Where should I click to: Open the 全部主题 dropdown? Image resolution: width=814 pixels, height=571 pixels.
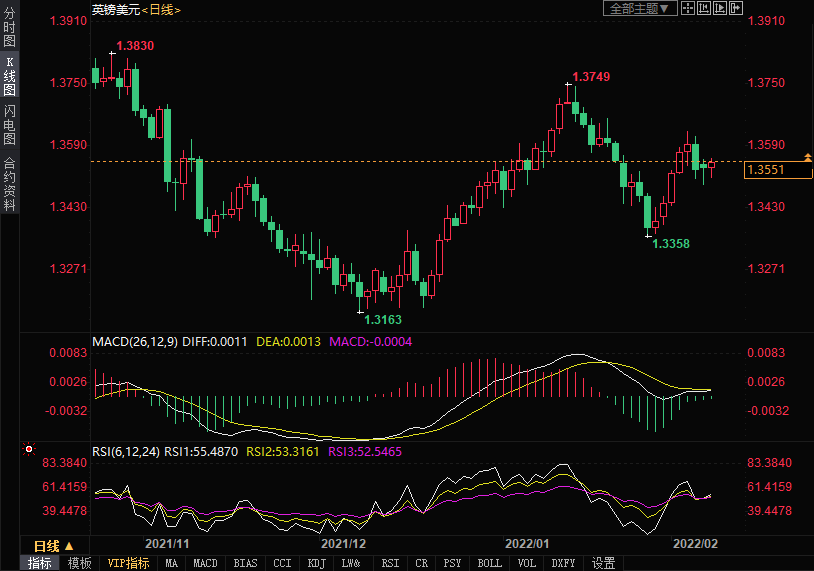tap(640, 8)
